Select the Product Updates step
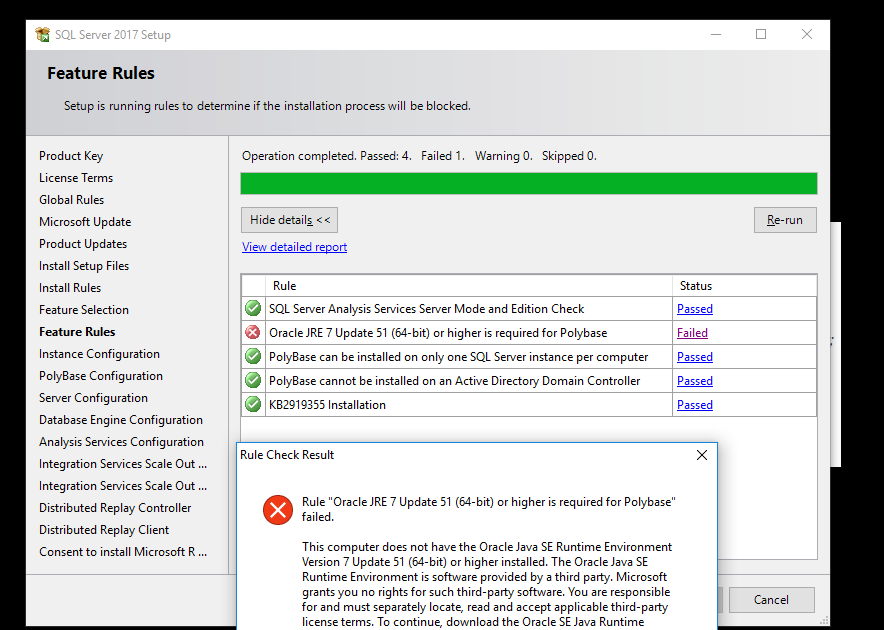The width and height of the screenshot is (884, 630). click(x=83, y=244)
